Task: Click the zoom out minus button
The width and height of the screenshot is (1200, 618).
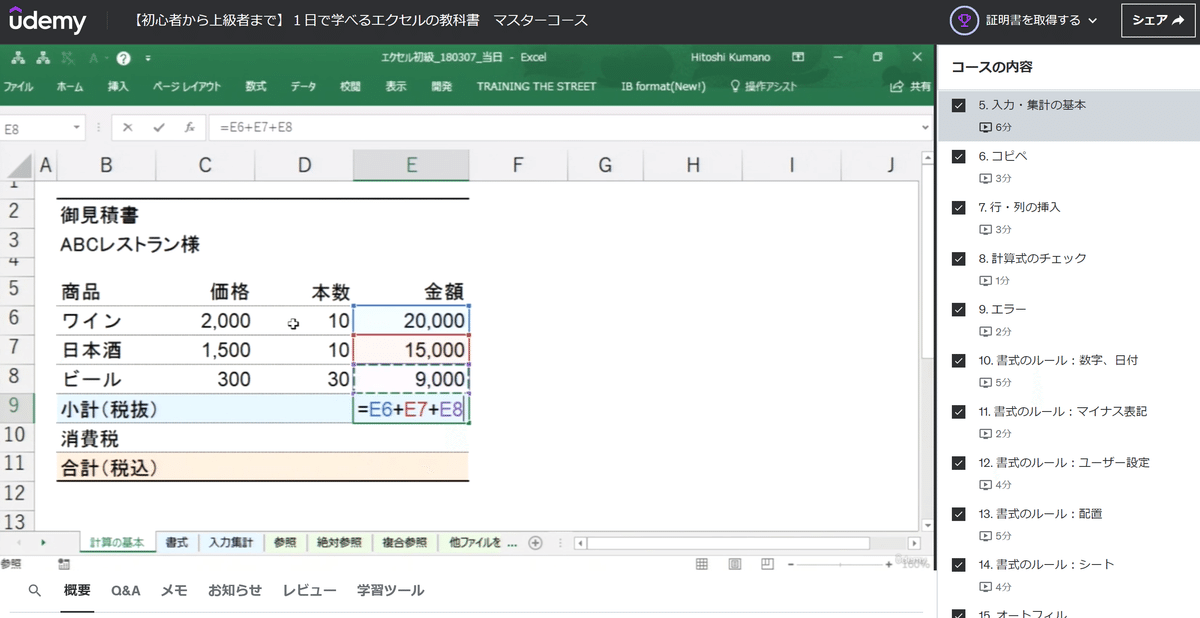Action: click(x=791, y=565)
